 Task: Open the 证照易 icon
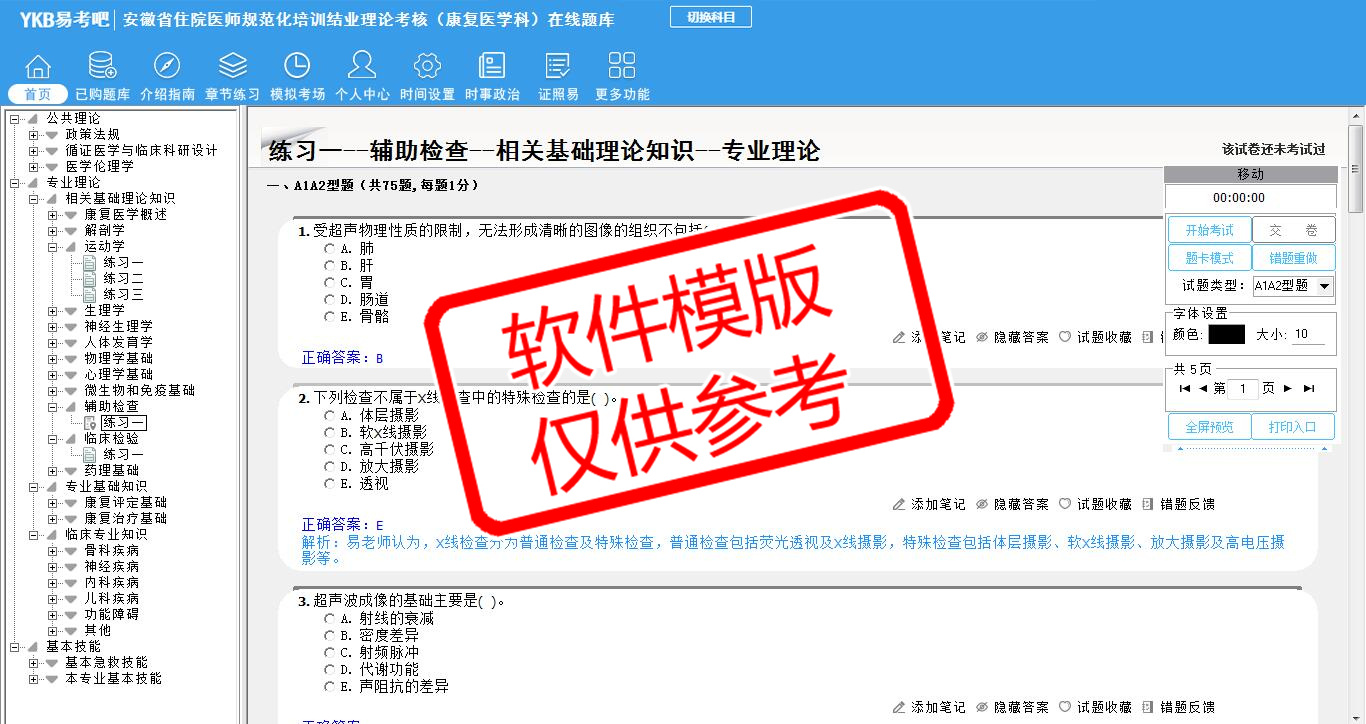click(x=558, y=67)
